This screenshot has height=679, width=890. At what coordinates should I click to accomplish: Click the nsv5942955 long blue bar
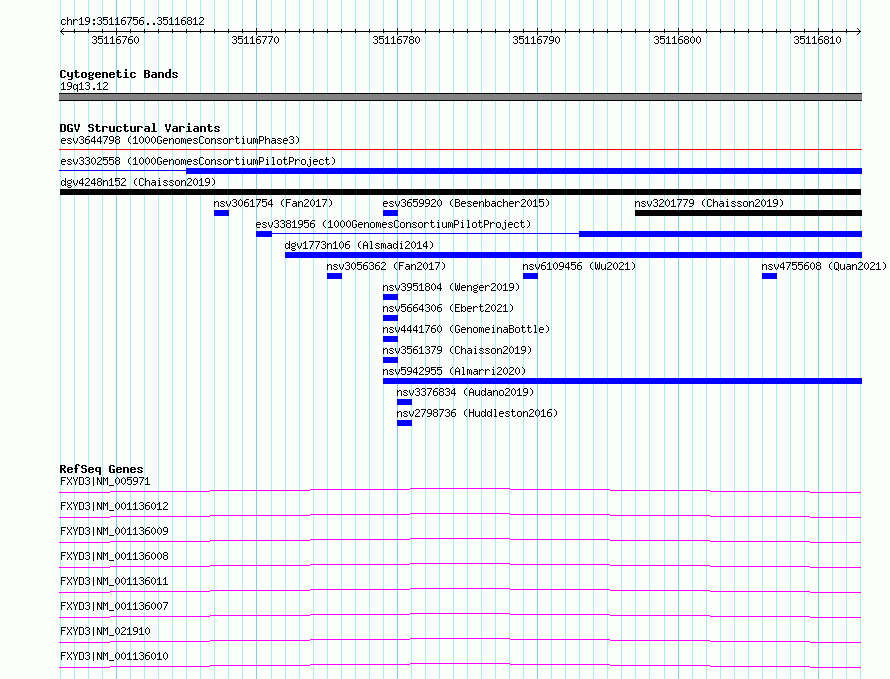(622, 381)
